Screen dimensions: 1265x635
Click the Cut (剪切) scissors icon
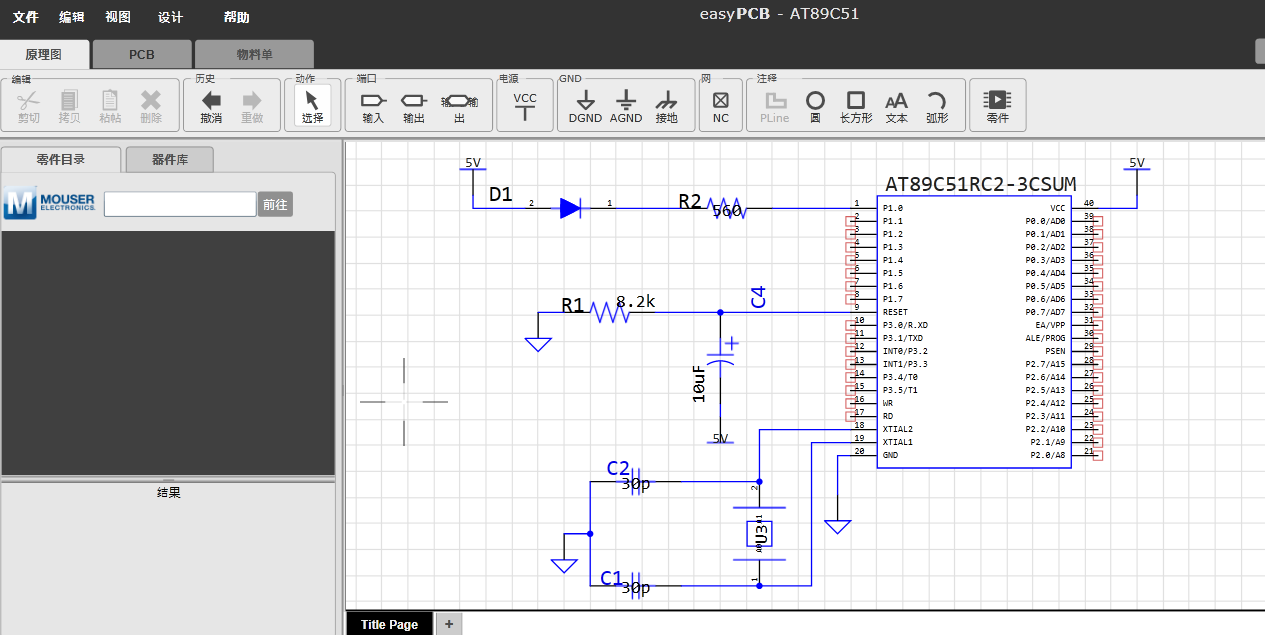tap(28, 100)
